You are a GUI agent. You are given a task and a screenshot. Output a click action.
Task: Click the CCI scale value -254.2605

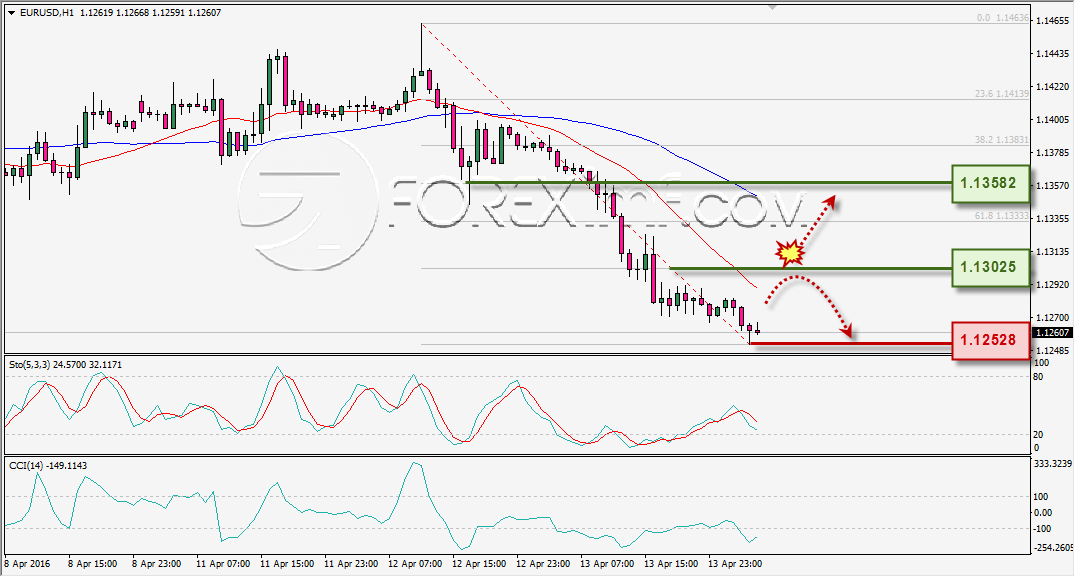point(1052,548)
